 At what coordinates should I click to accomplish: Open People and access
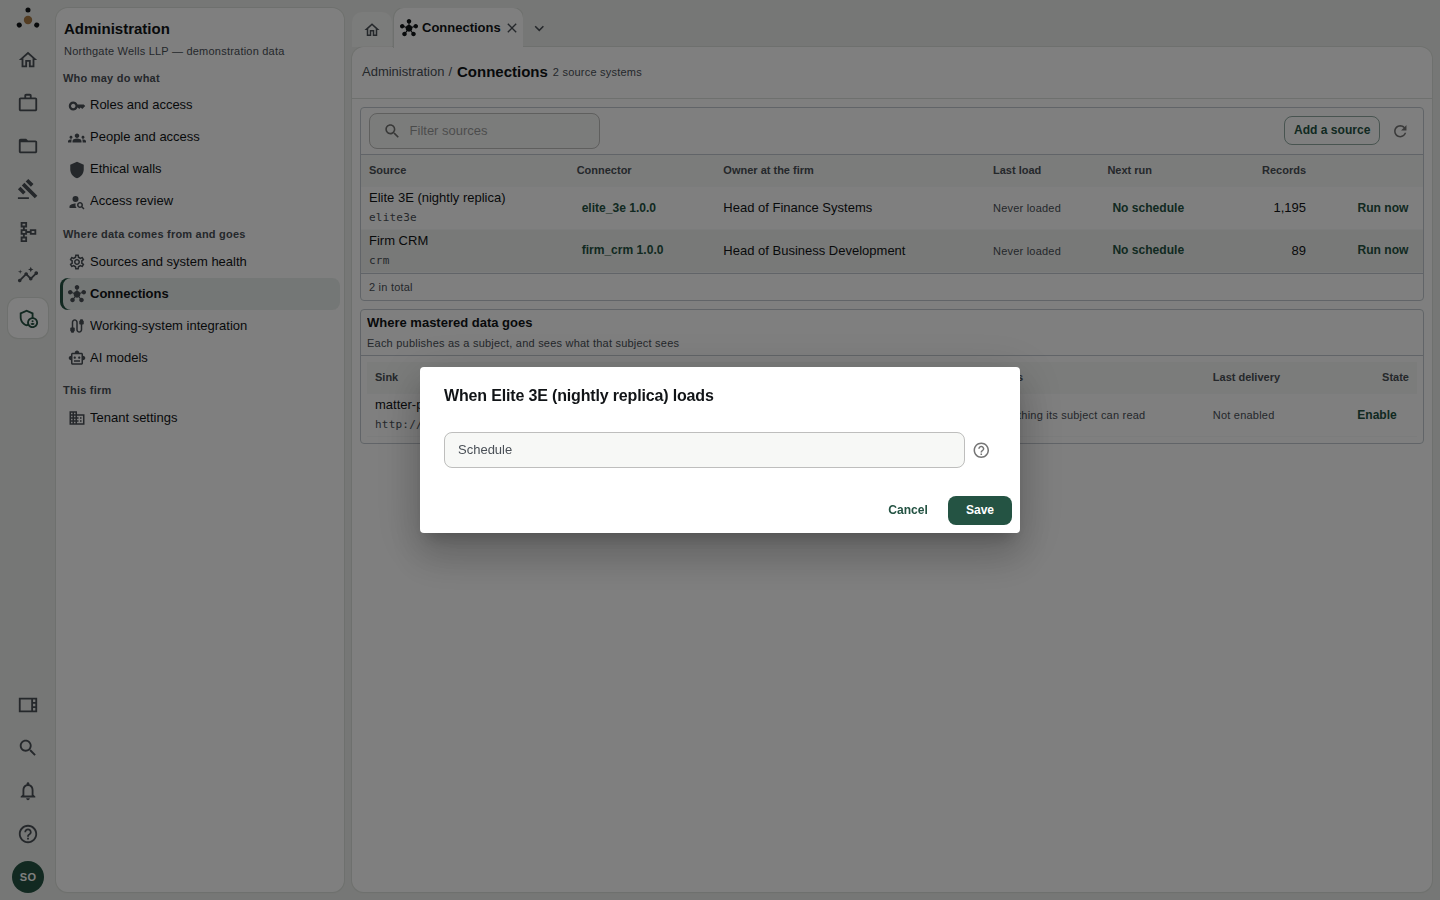tap(200, 137)
